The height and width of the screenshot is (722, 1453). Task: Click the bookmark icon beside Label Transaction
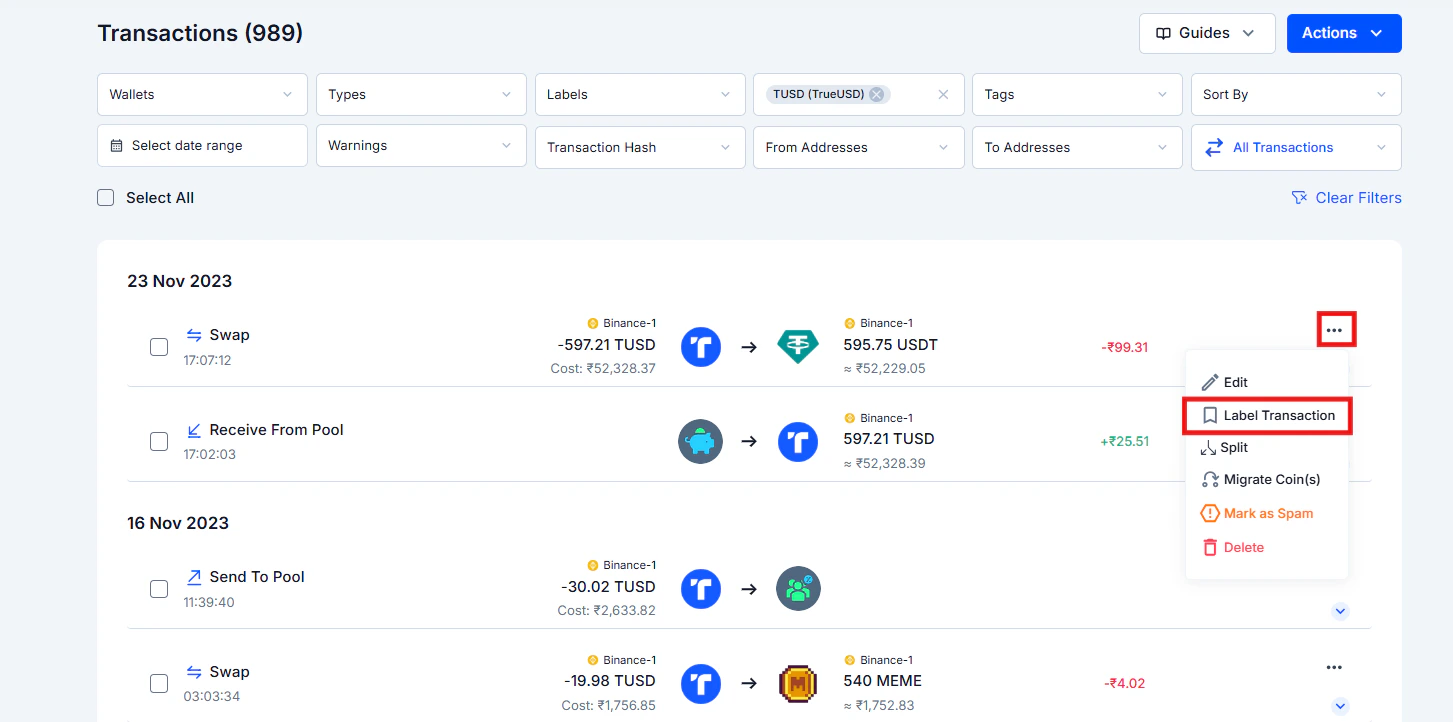pos(1210,415)
